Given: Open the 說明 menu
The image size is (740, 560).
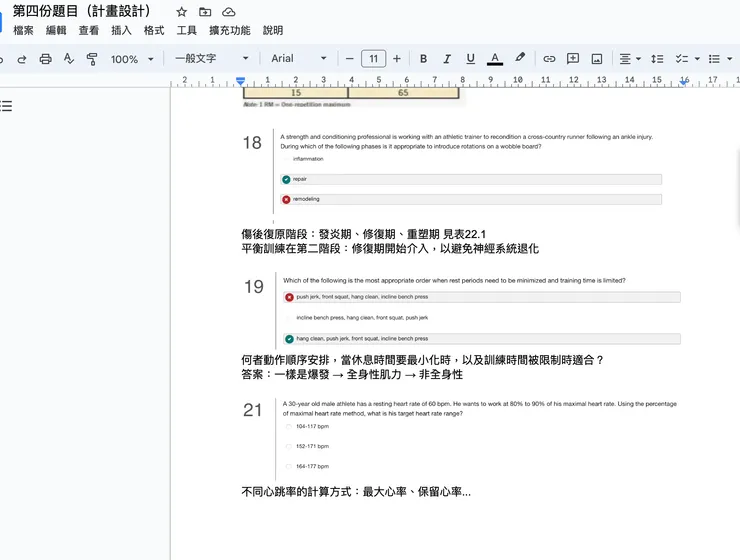Looking at the screenshot, I should coord(273,31).
